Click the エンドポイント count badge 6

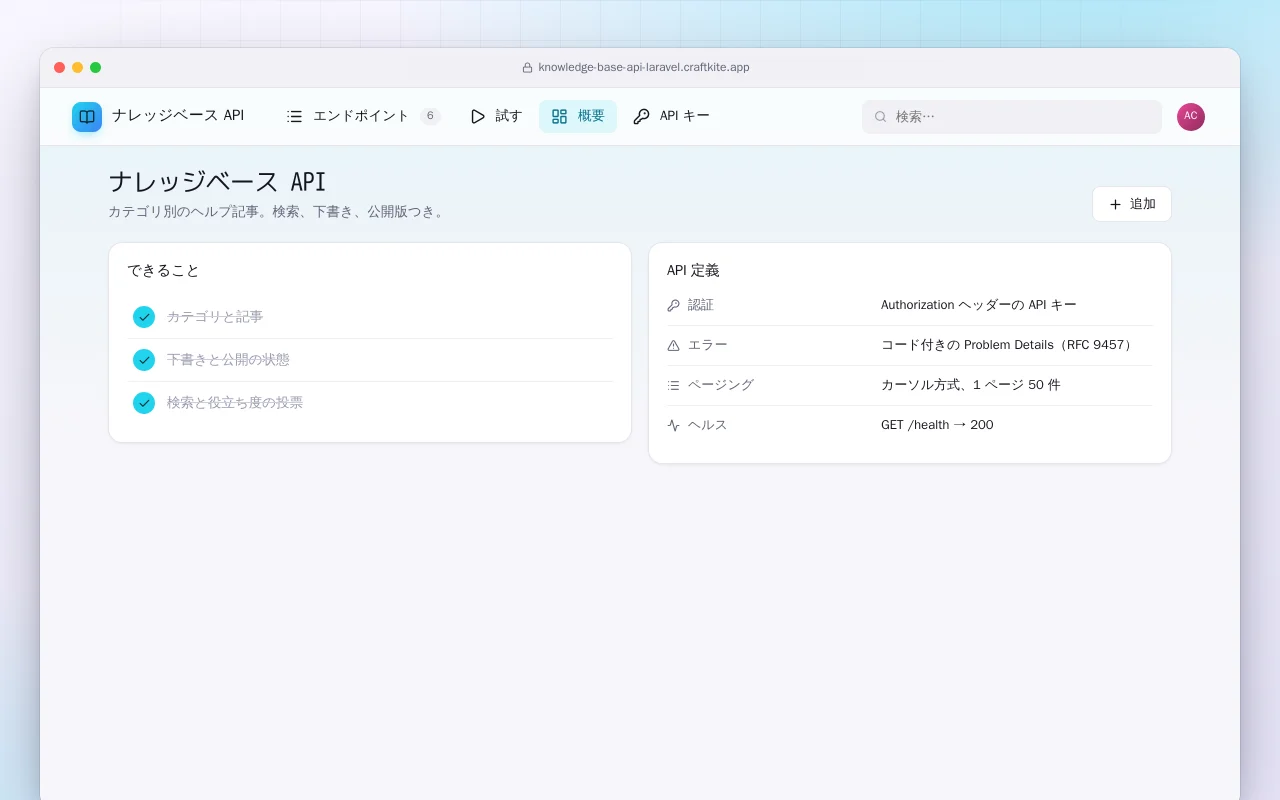point(430,116)
